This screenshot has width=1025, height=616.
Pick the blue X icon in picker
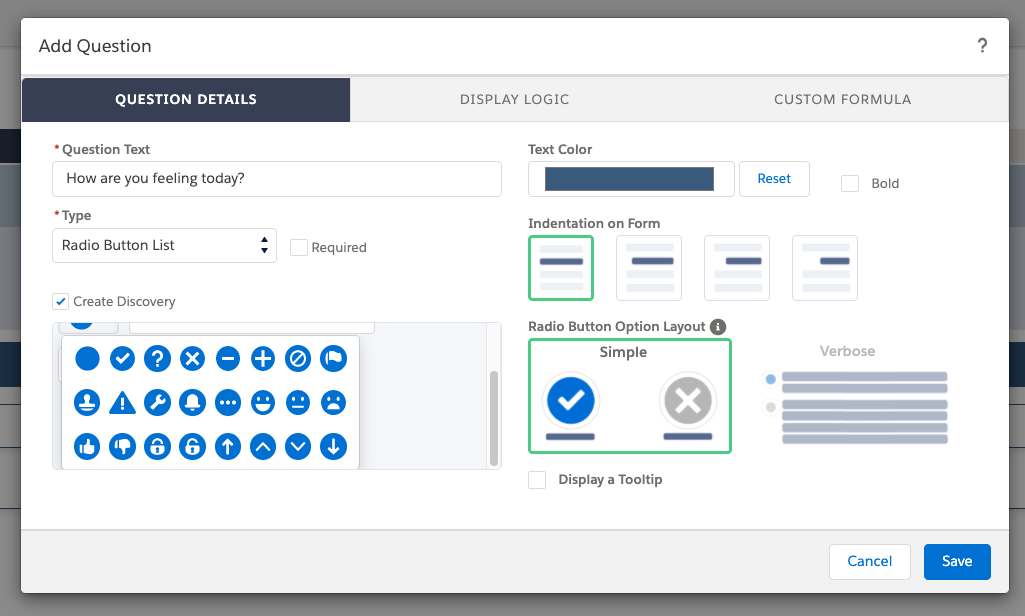point(193,358)
